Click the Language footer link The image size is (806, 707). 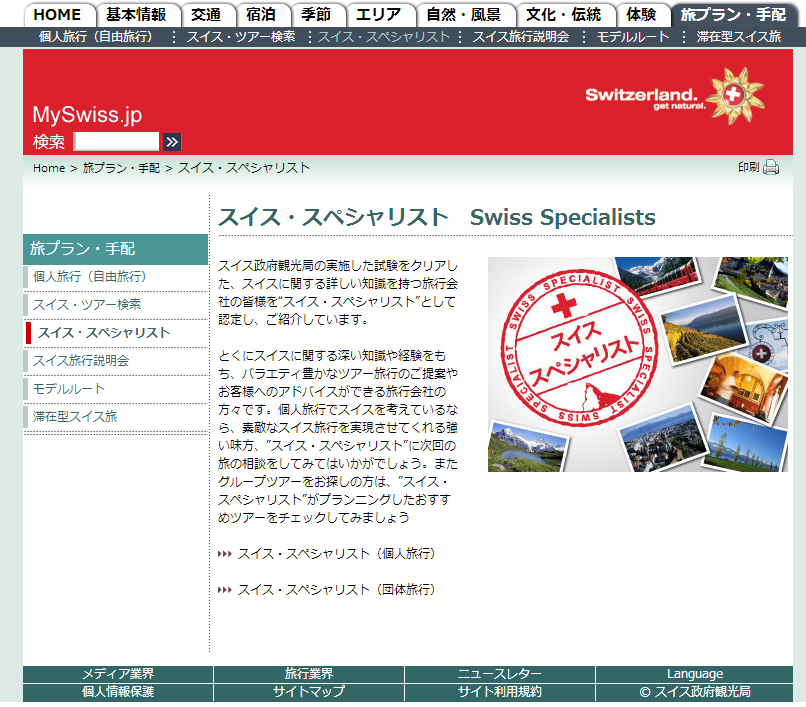pyautogui.click(x=695, y=674)
